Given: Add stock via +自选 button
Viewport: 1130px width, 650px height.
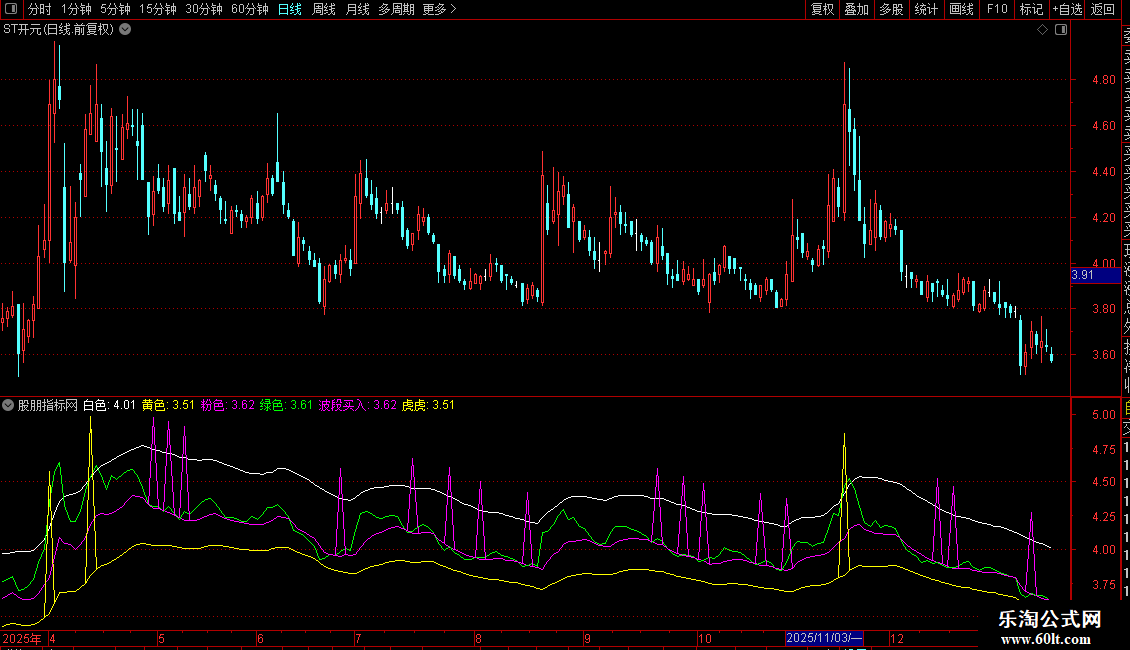Looking at the screenshot, I should click(x=1066, y=9).
